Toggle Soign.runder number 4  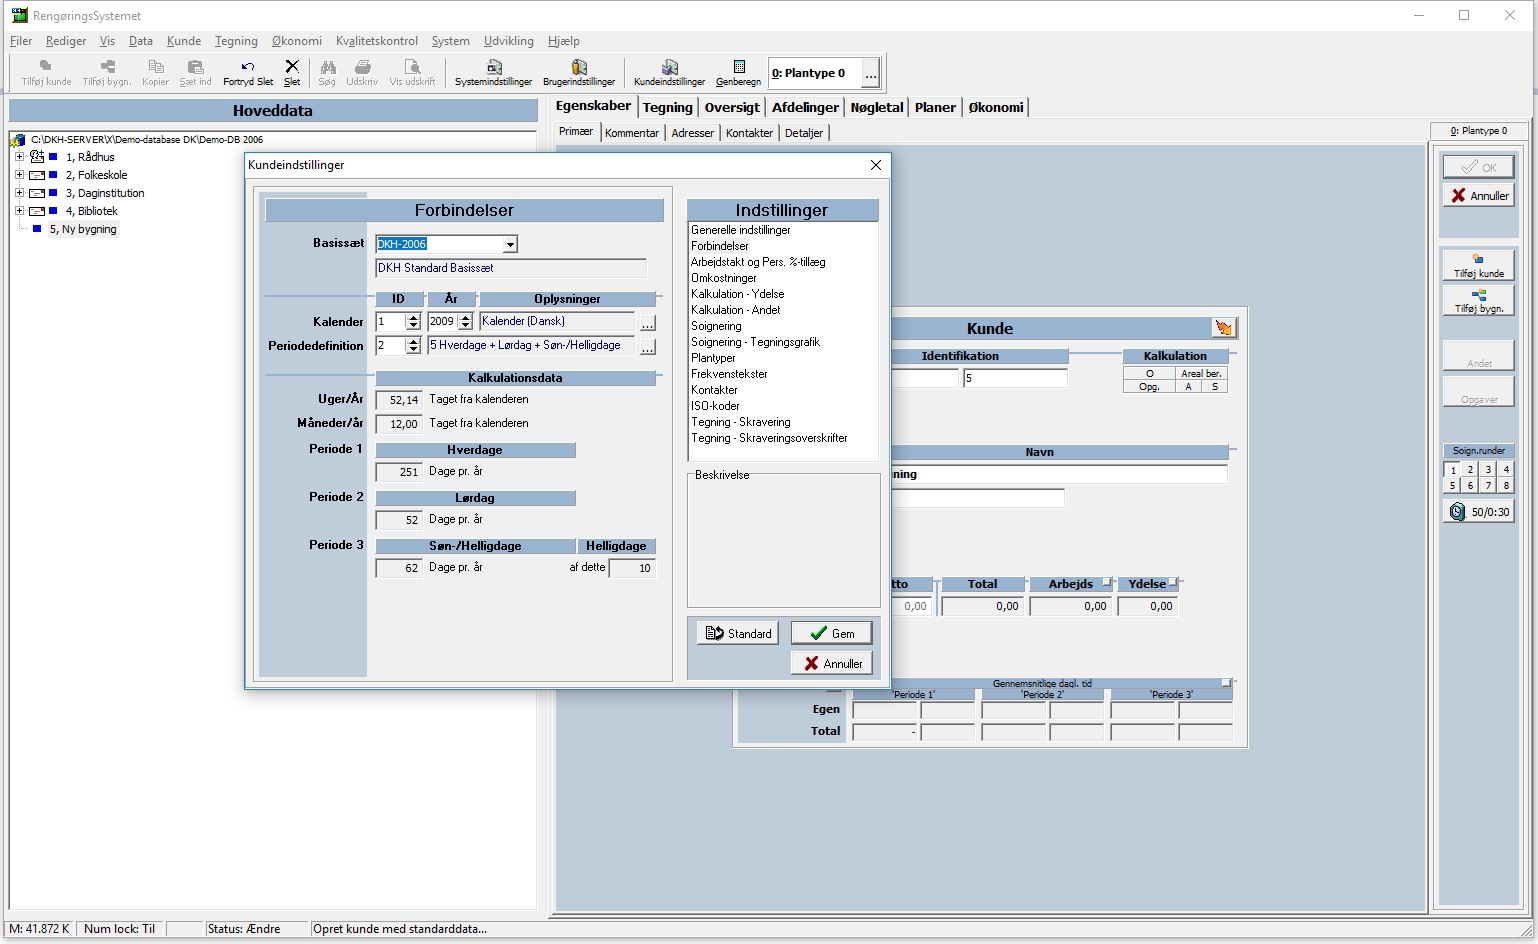coord(1506,469)
